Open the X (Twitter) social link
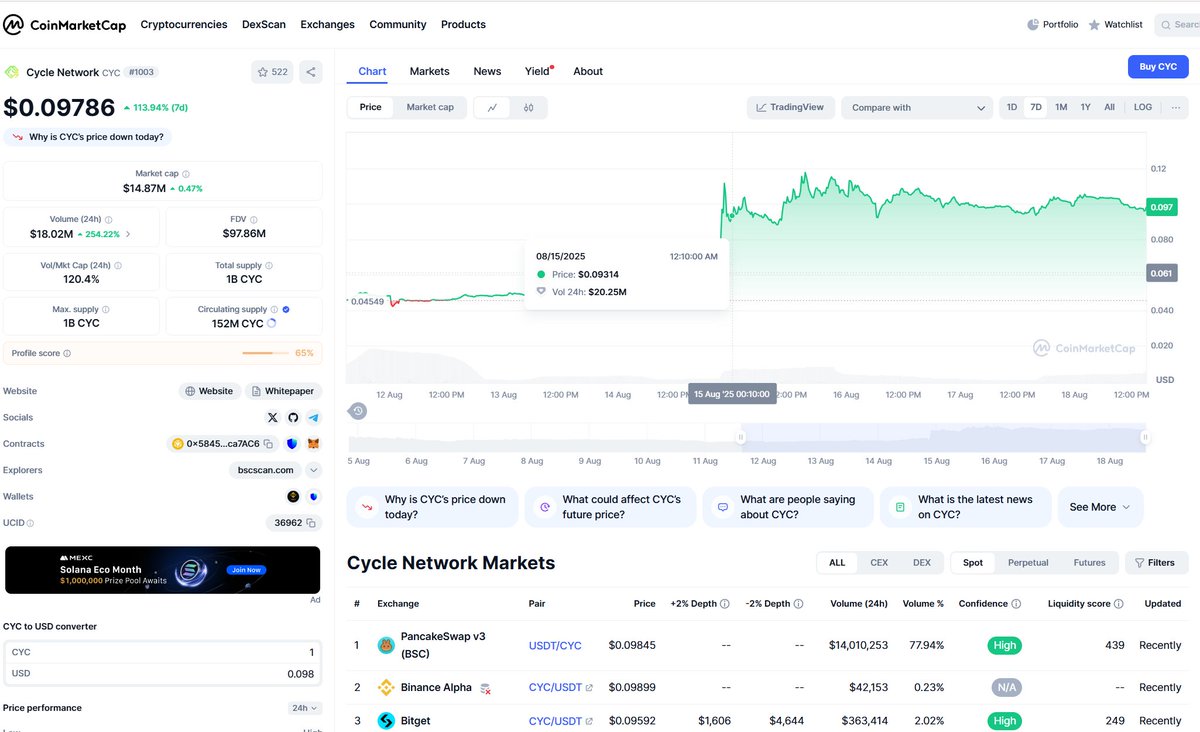 pyautogui.click(x=272, y=417)
